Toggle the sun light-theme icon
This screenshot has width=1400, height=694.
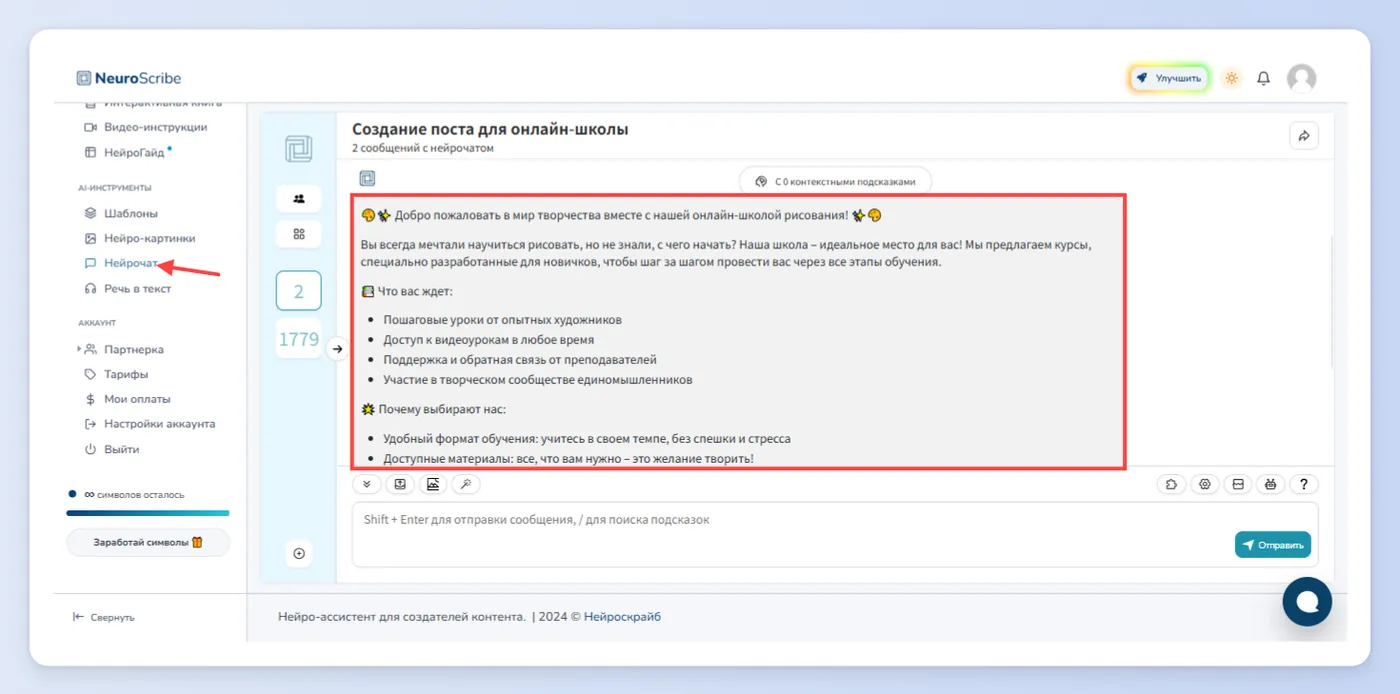(x=1231, y=78)
